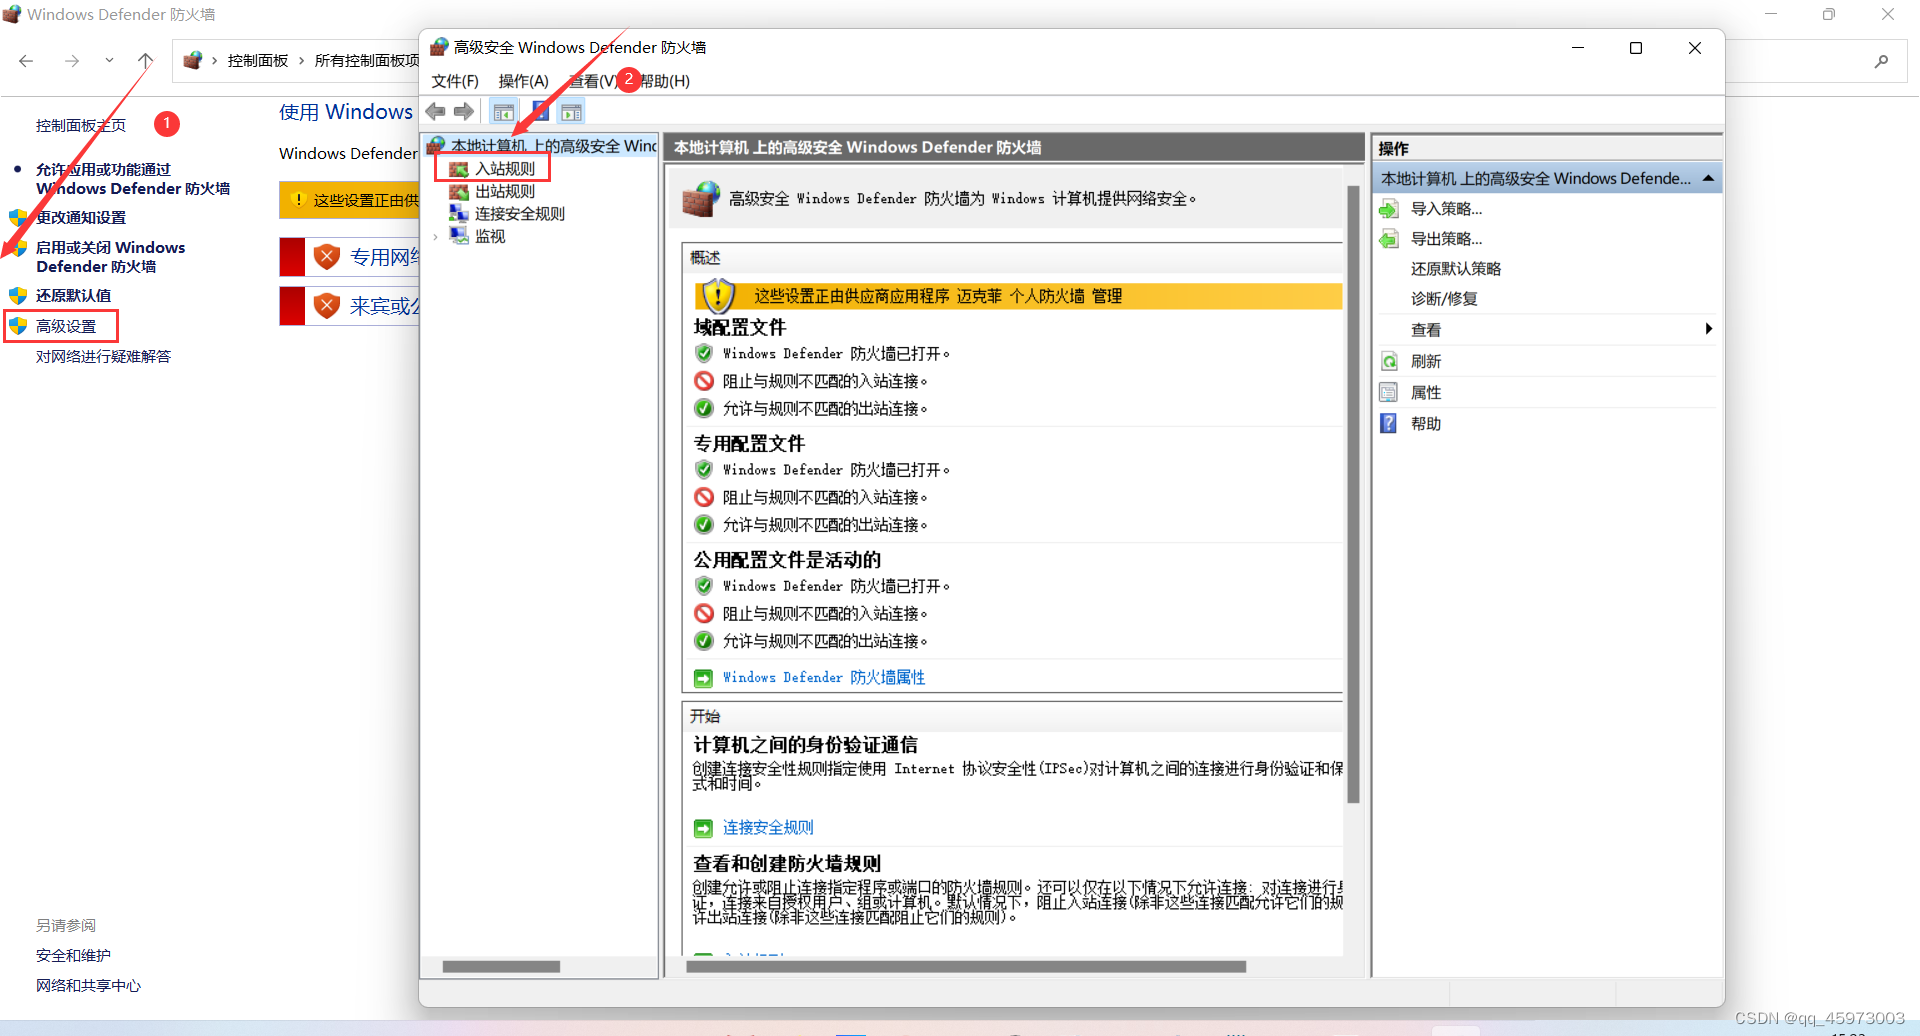Click the 属性 properties icon in the actions pane
The width and height of the screenshot is (1920, 1036).
(x=1389, y=392)
